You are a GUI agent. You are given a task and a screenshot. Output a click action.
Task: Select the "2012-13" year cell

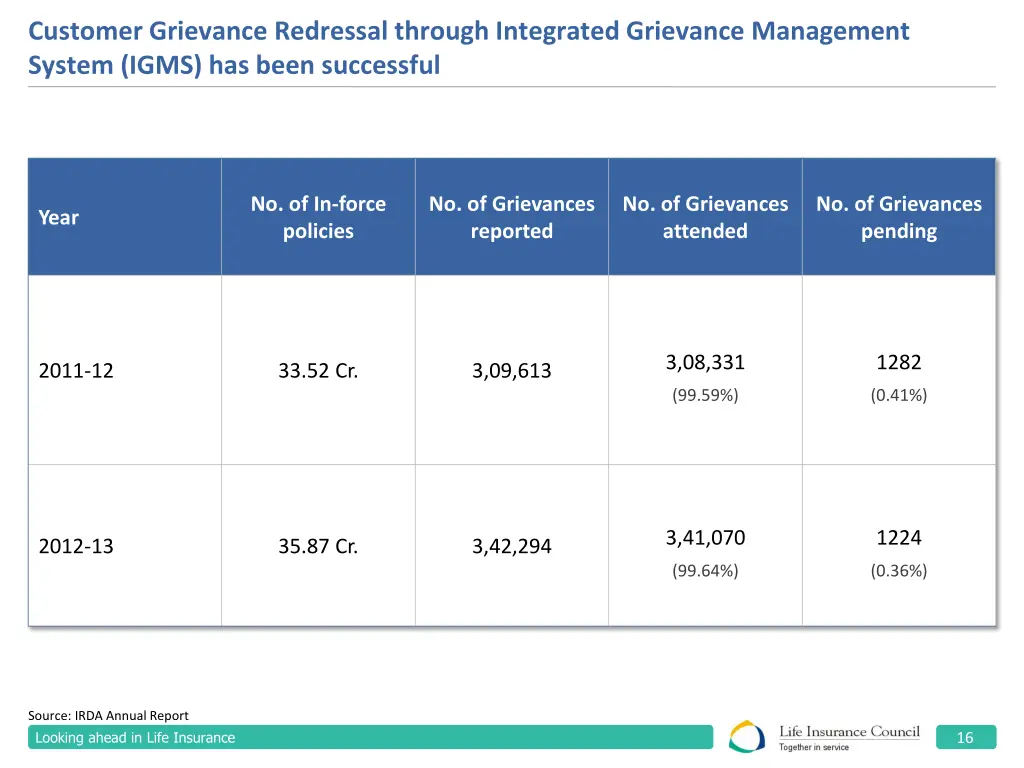[76, 546]
